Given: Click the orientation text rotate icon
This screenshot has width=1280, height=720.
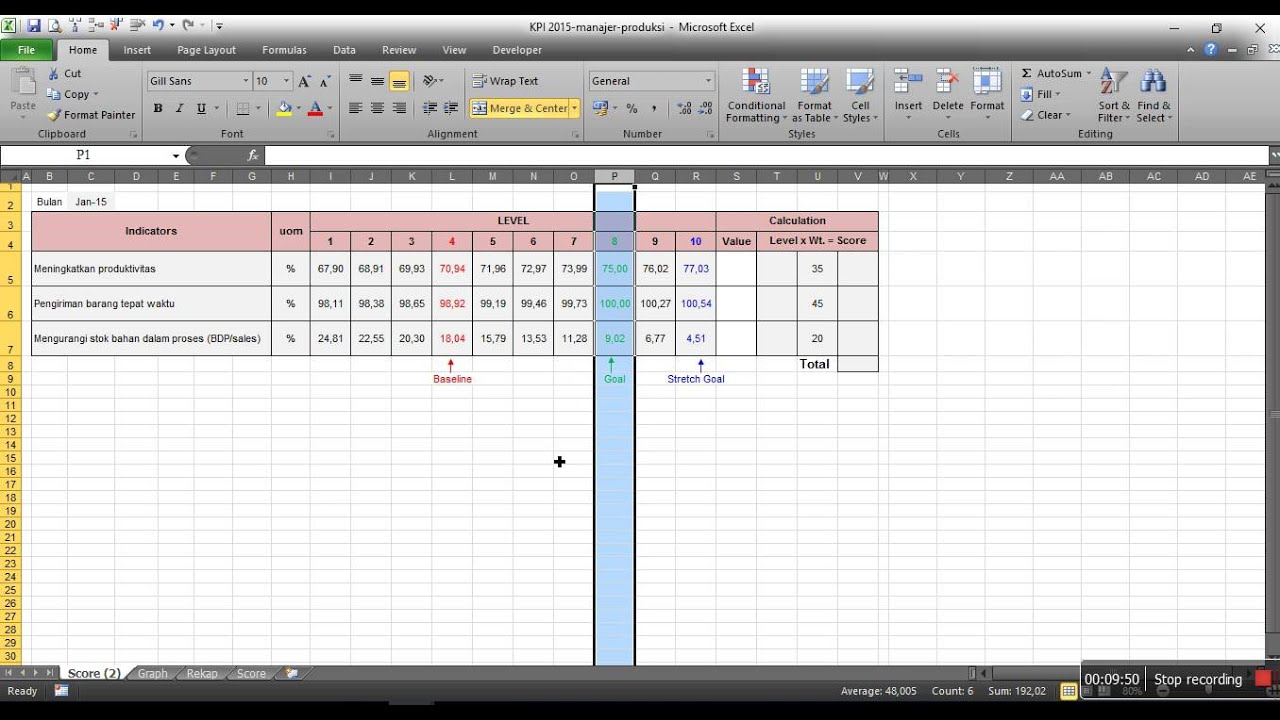Looking at the screenshot, I should 431,81.
